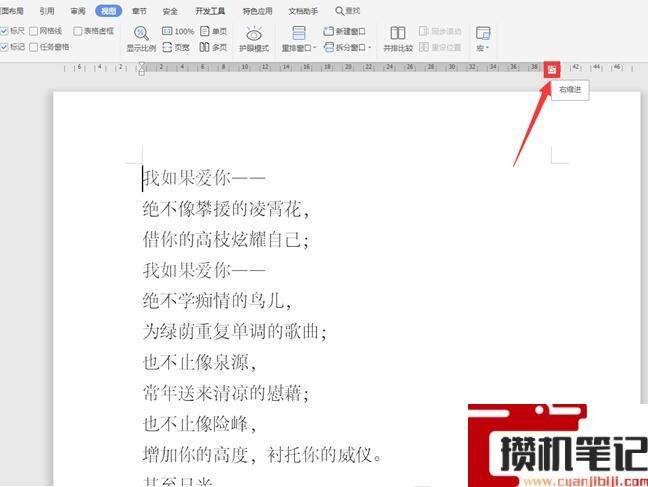Click the 宏 macro icon

(x=483, y=33)
